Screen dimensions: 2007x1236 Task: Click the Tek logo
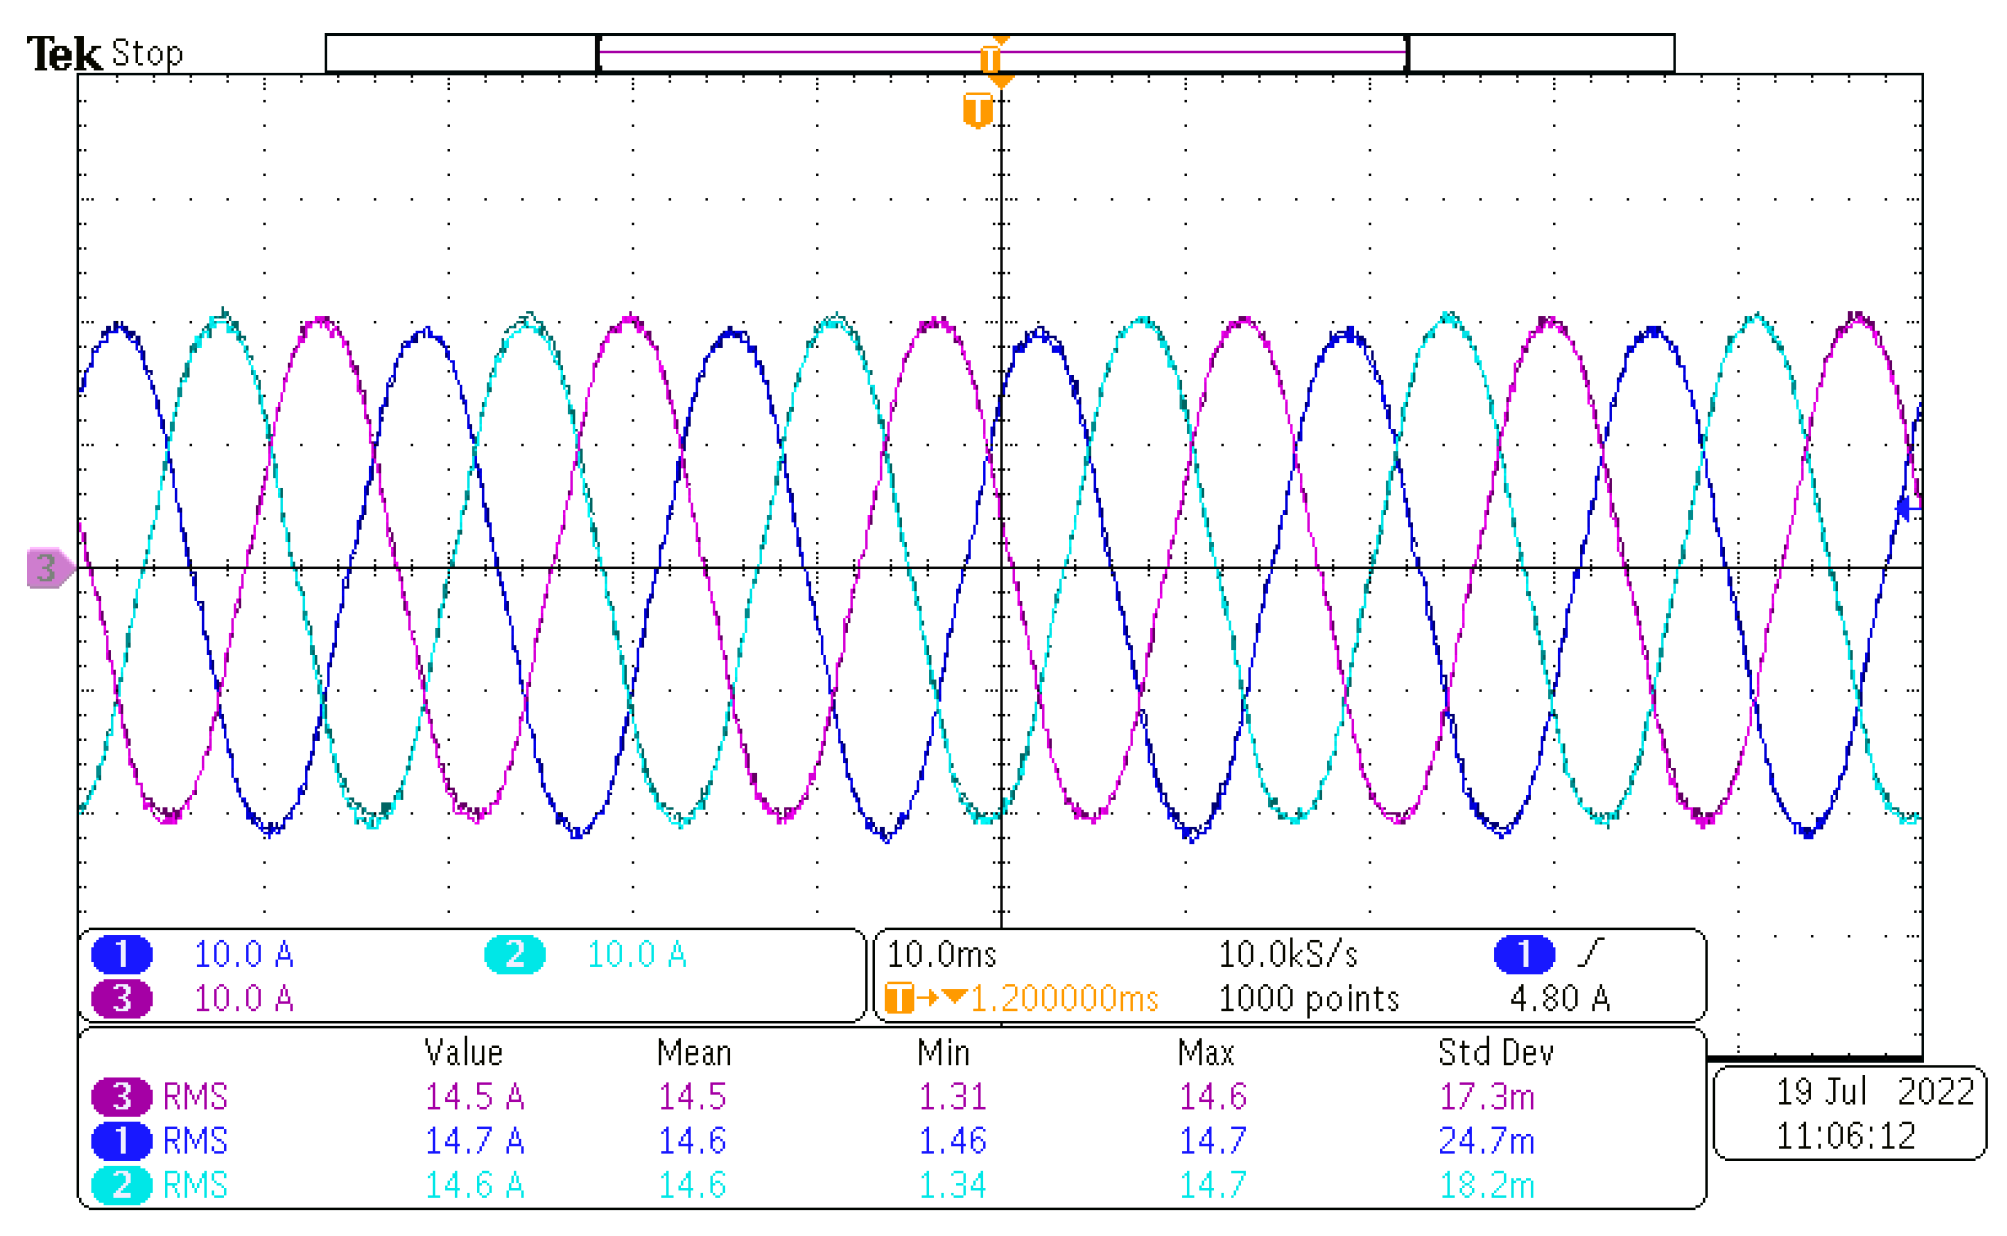63,53
